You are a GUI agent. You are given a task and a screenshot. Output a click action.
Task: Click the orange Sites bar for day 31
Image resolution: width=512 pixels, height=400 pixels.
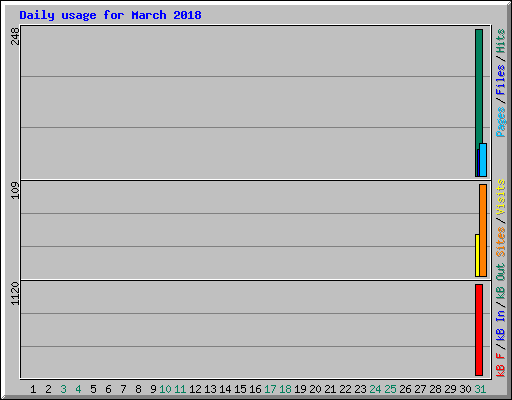tap(483, 230)
